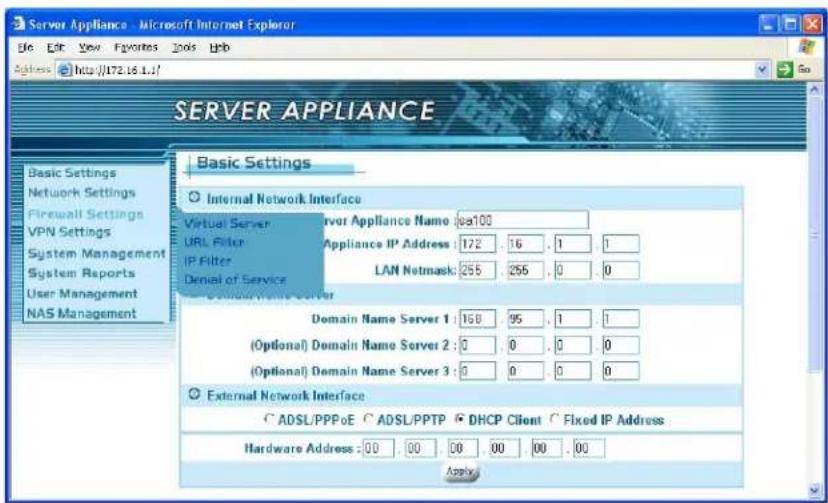Image resolution: width=828 pixels, height=503 pixels.
Task: Open the Help menu
Action: tap(219, 48)
